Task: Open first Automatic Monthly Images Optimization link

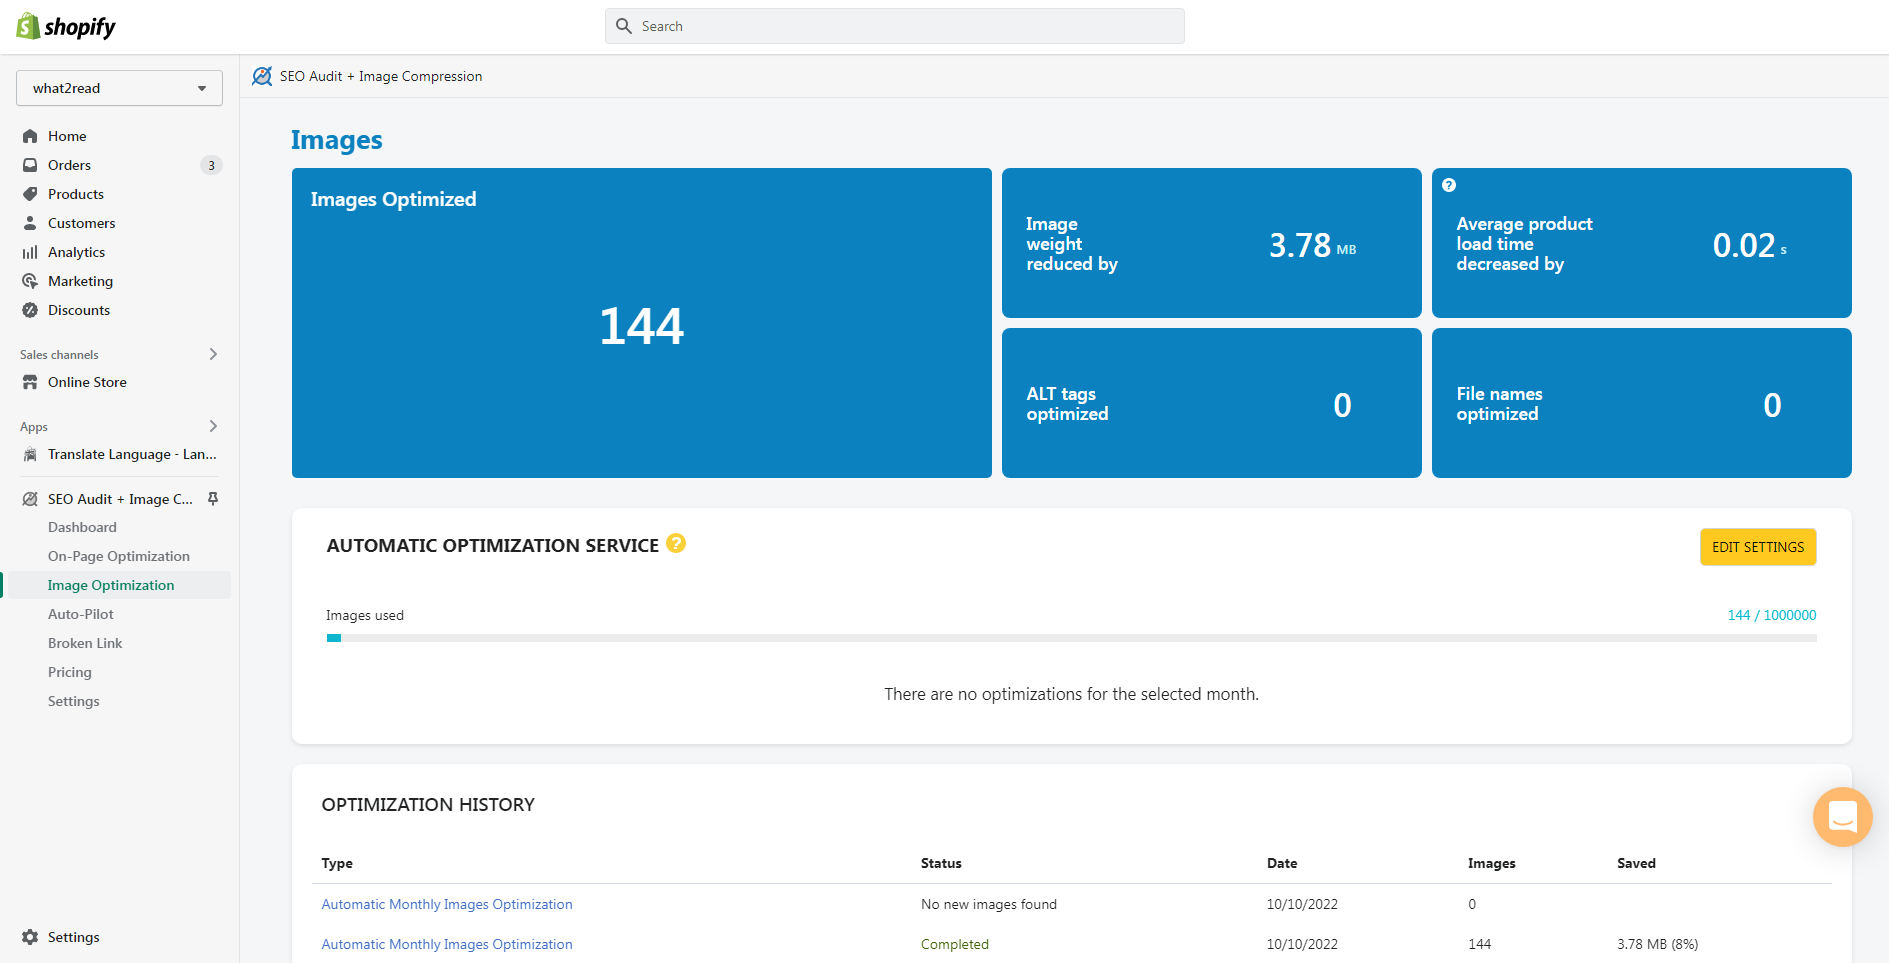Action: tap(447, 904)
